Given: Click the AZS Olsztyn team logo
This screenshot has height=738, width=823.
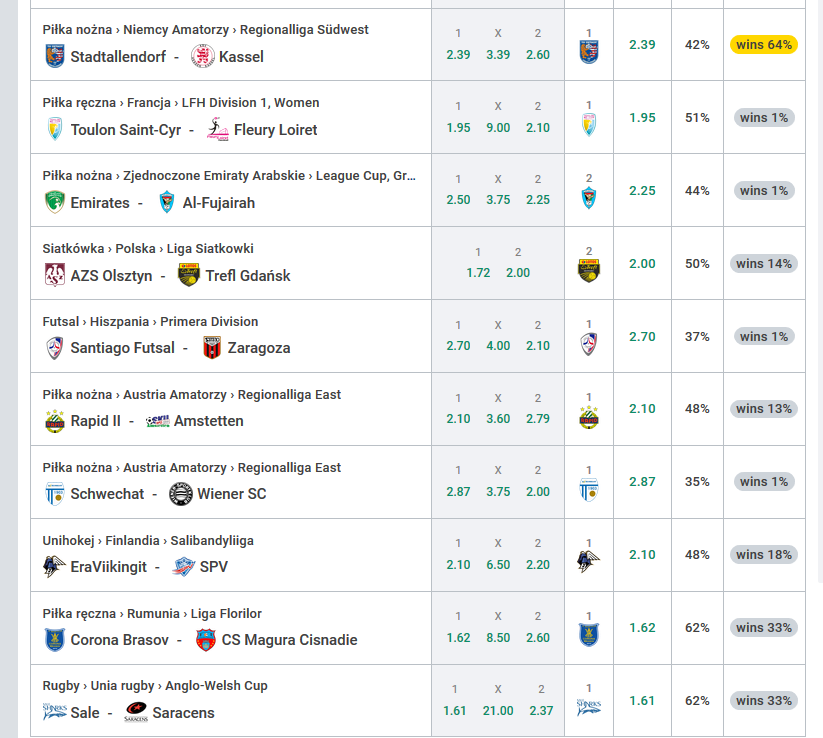Looking at the screenshot, I should point(55,275).
